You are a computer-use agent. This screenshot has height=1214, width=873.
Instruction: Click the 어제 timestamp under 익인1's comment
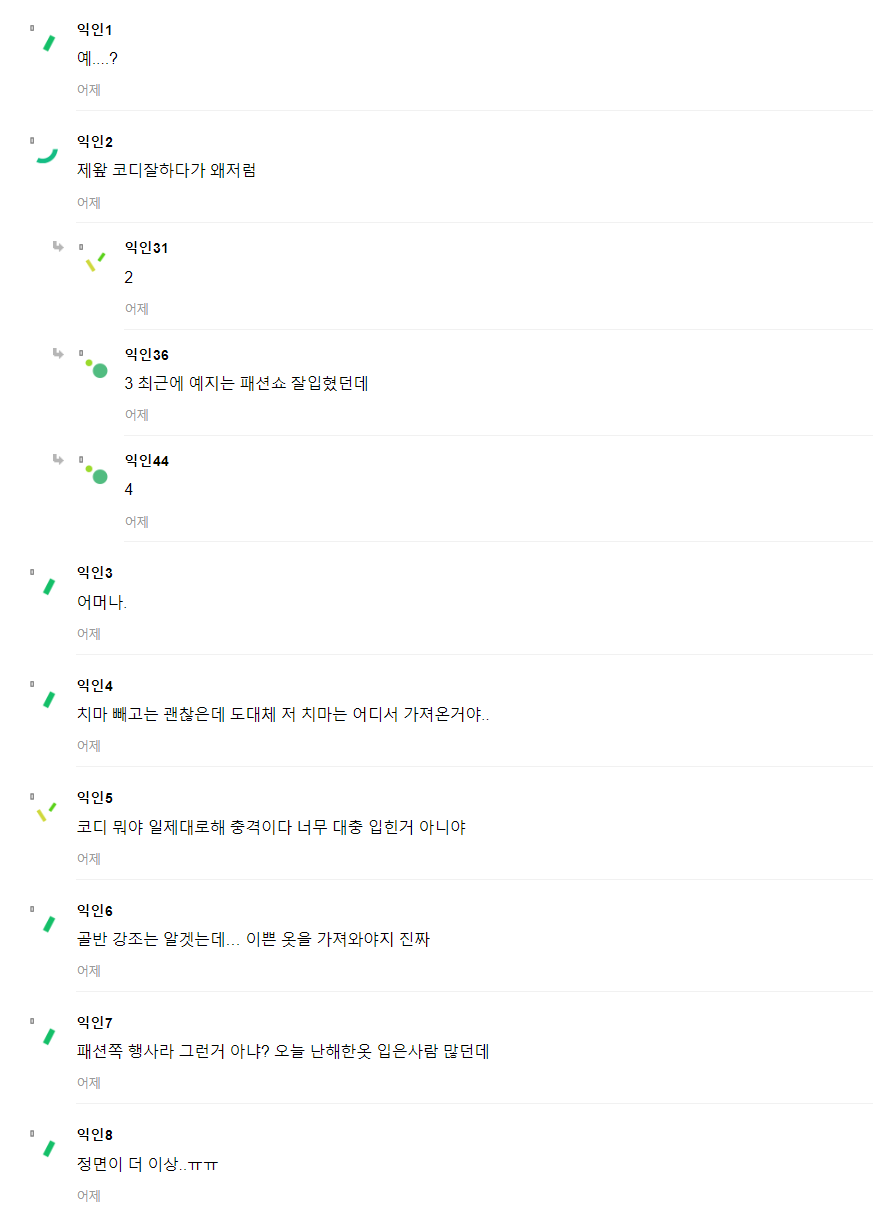[x=89, y=90]
